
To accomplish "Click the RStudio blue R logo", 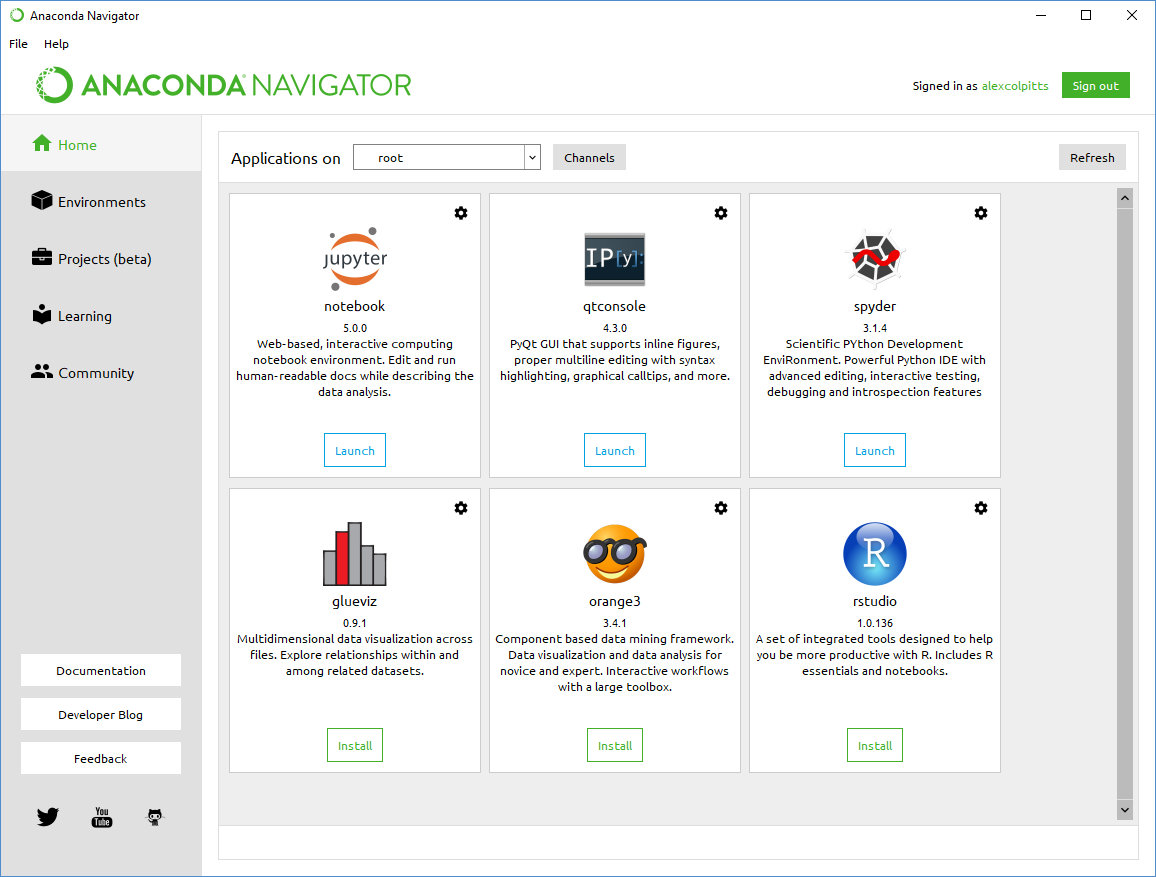I will [874, 553].
